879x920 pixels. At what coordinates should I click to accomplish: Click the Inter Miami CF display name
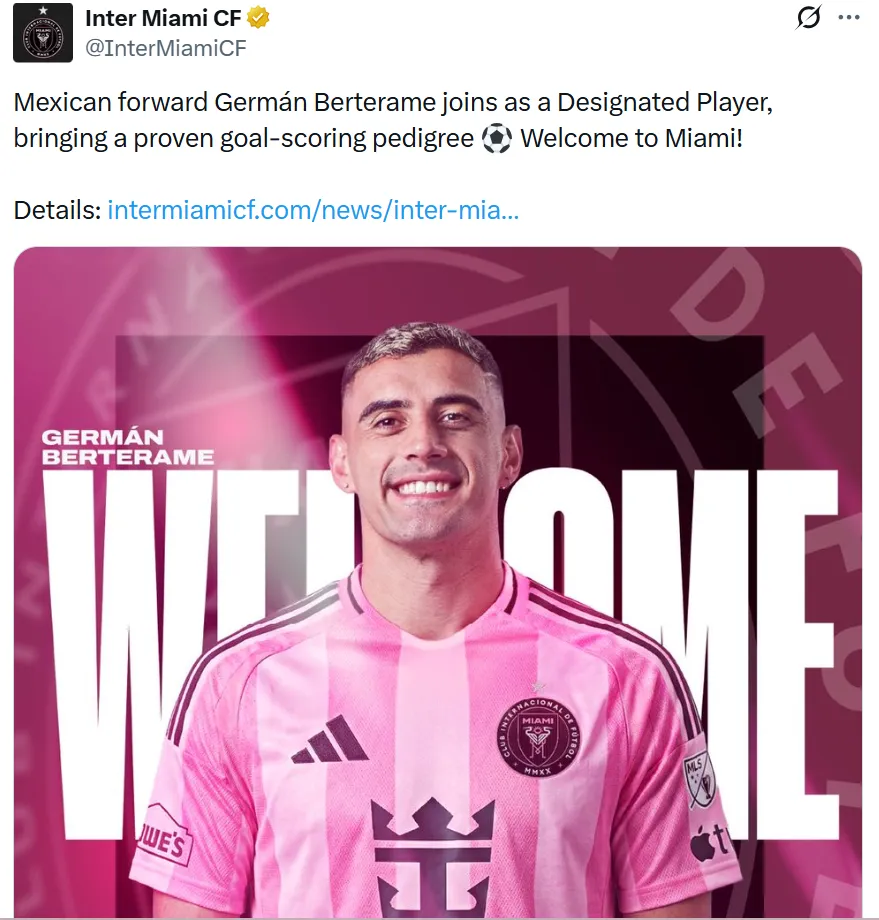pyautogui.click(x=163, y=18)
